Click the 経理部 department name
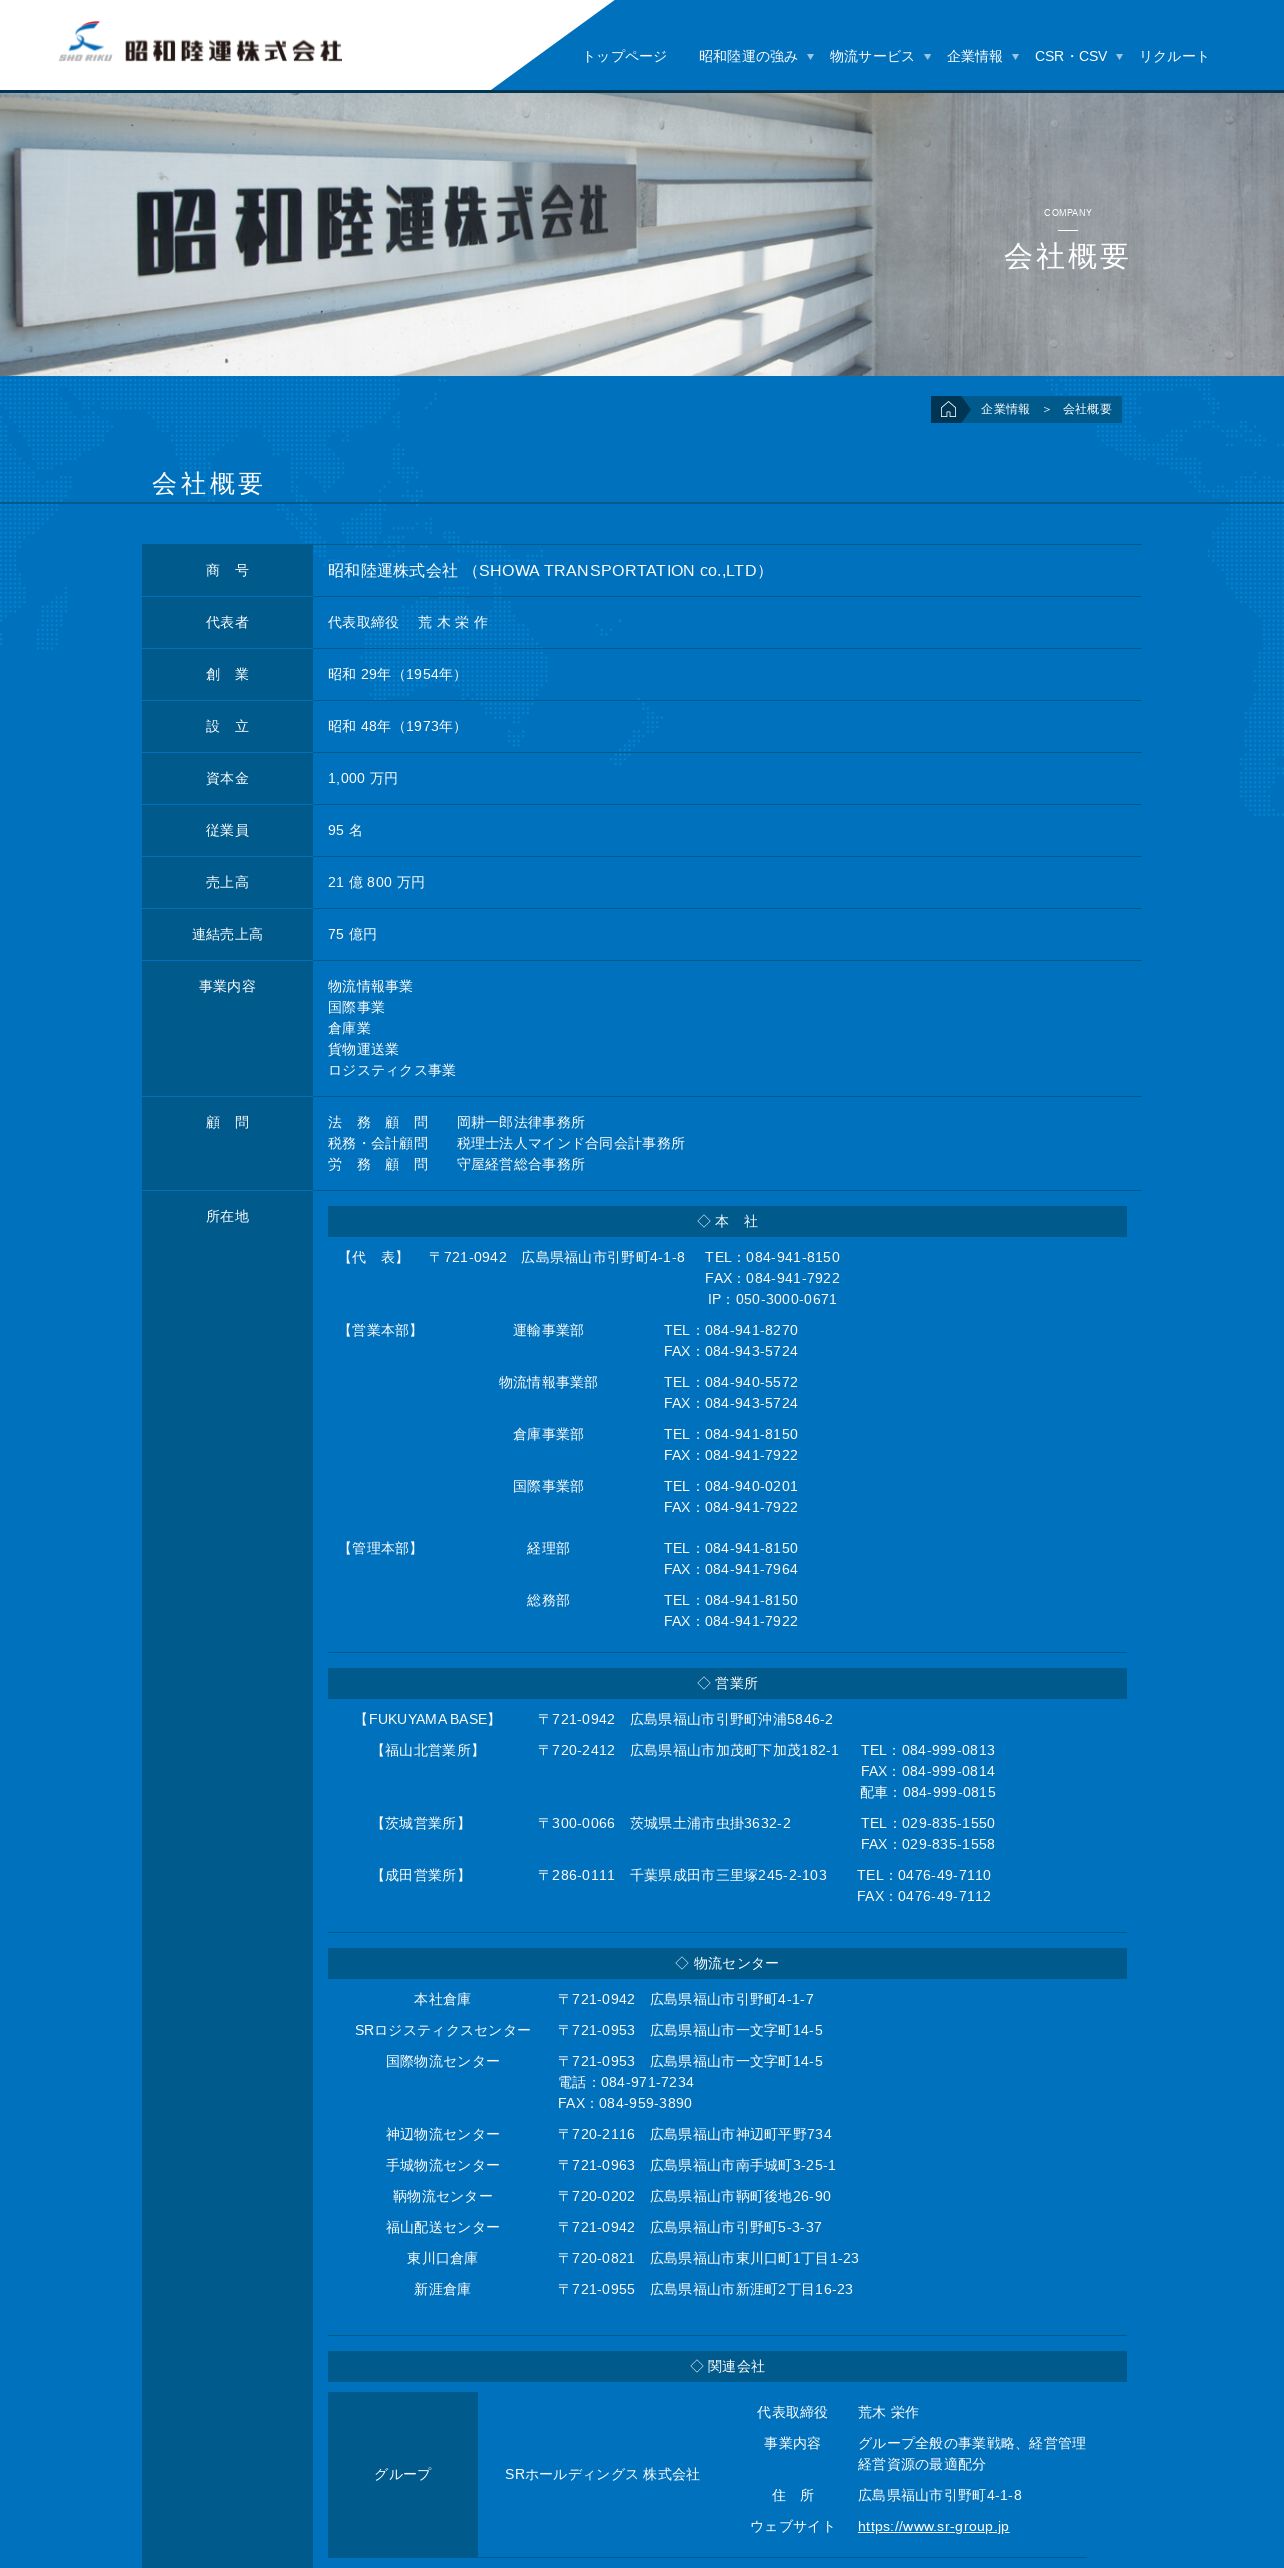 [x=548, y=1548]
